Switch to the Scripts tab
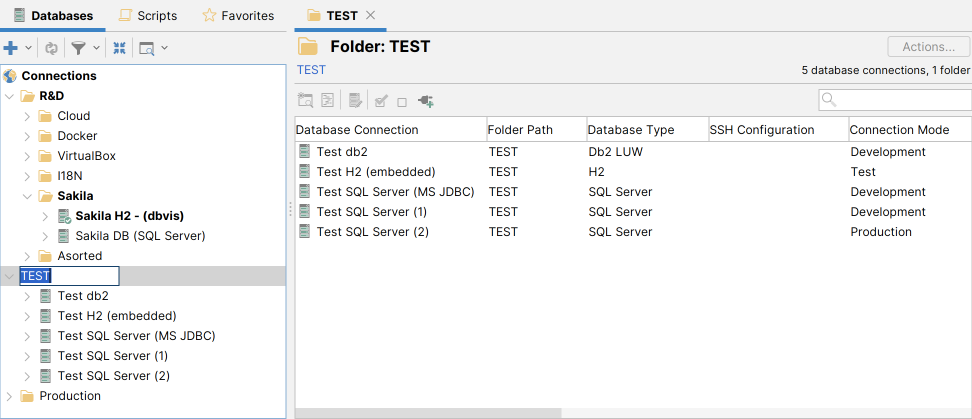 (147, 16)
